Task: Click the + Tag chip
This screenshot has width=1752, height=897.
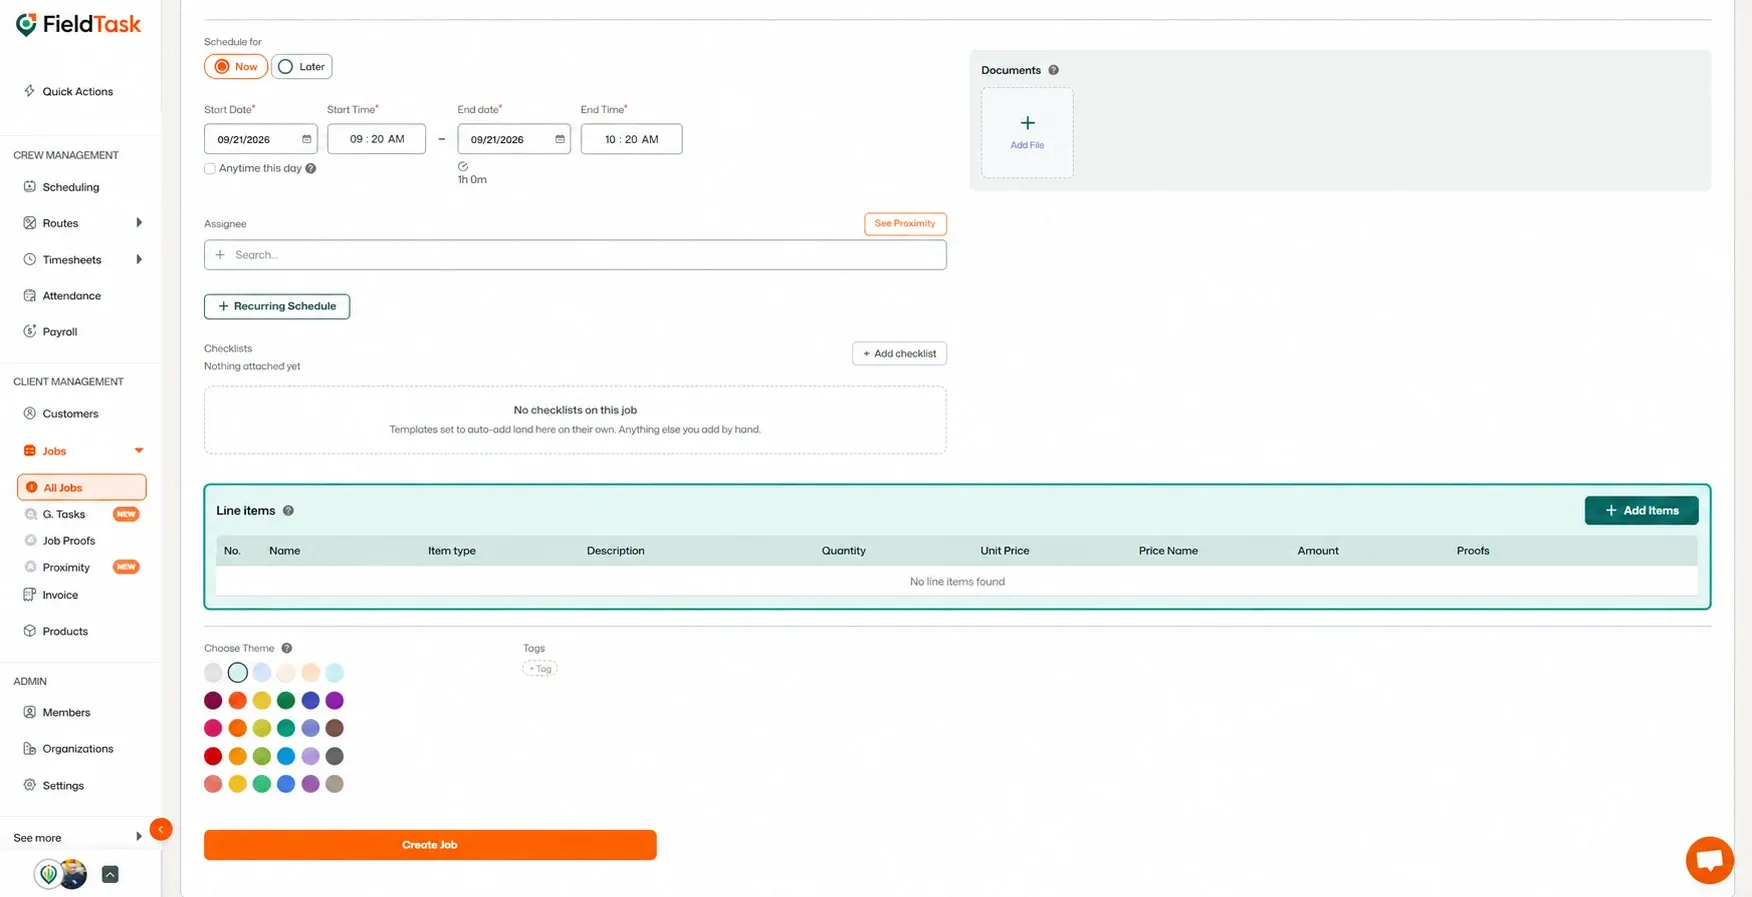Action: coord(540,668)
